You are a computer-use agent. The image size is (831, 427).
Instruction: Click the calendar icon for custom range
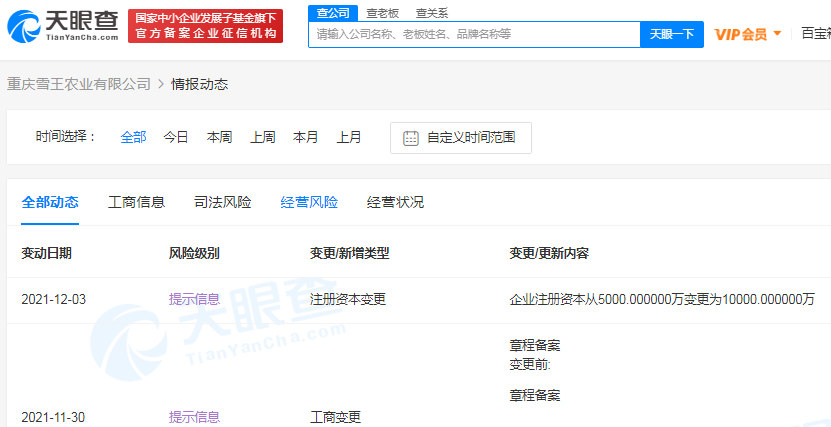point(410,138)
